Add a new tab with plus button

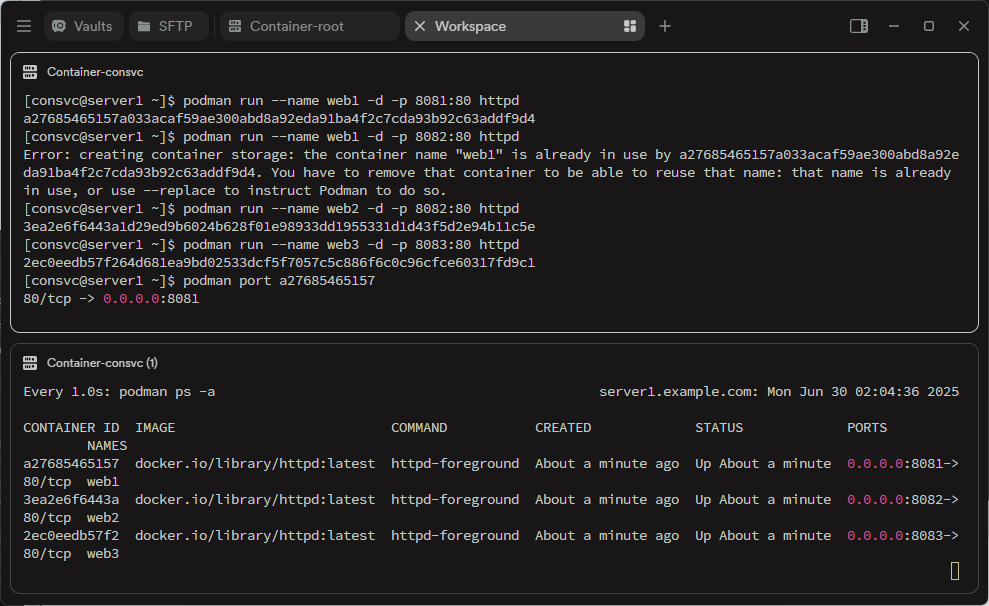[665, 26]
